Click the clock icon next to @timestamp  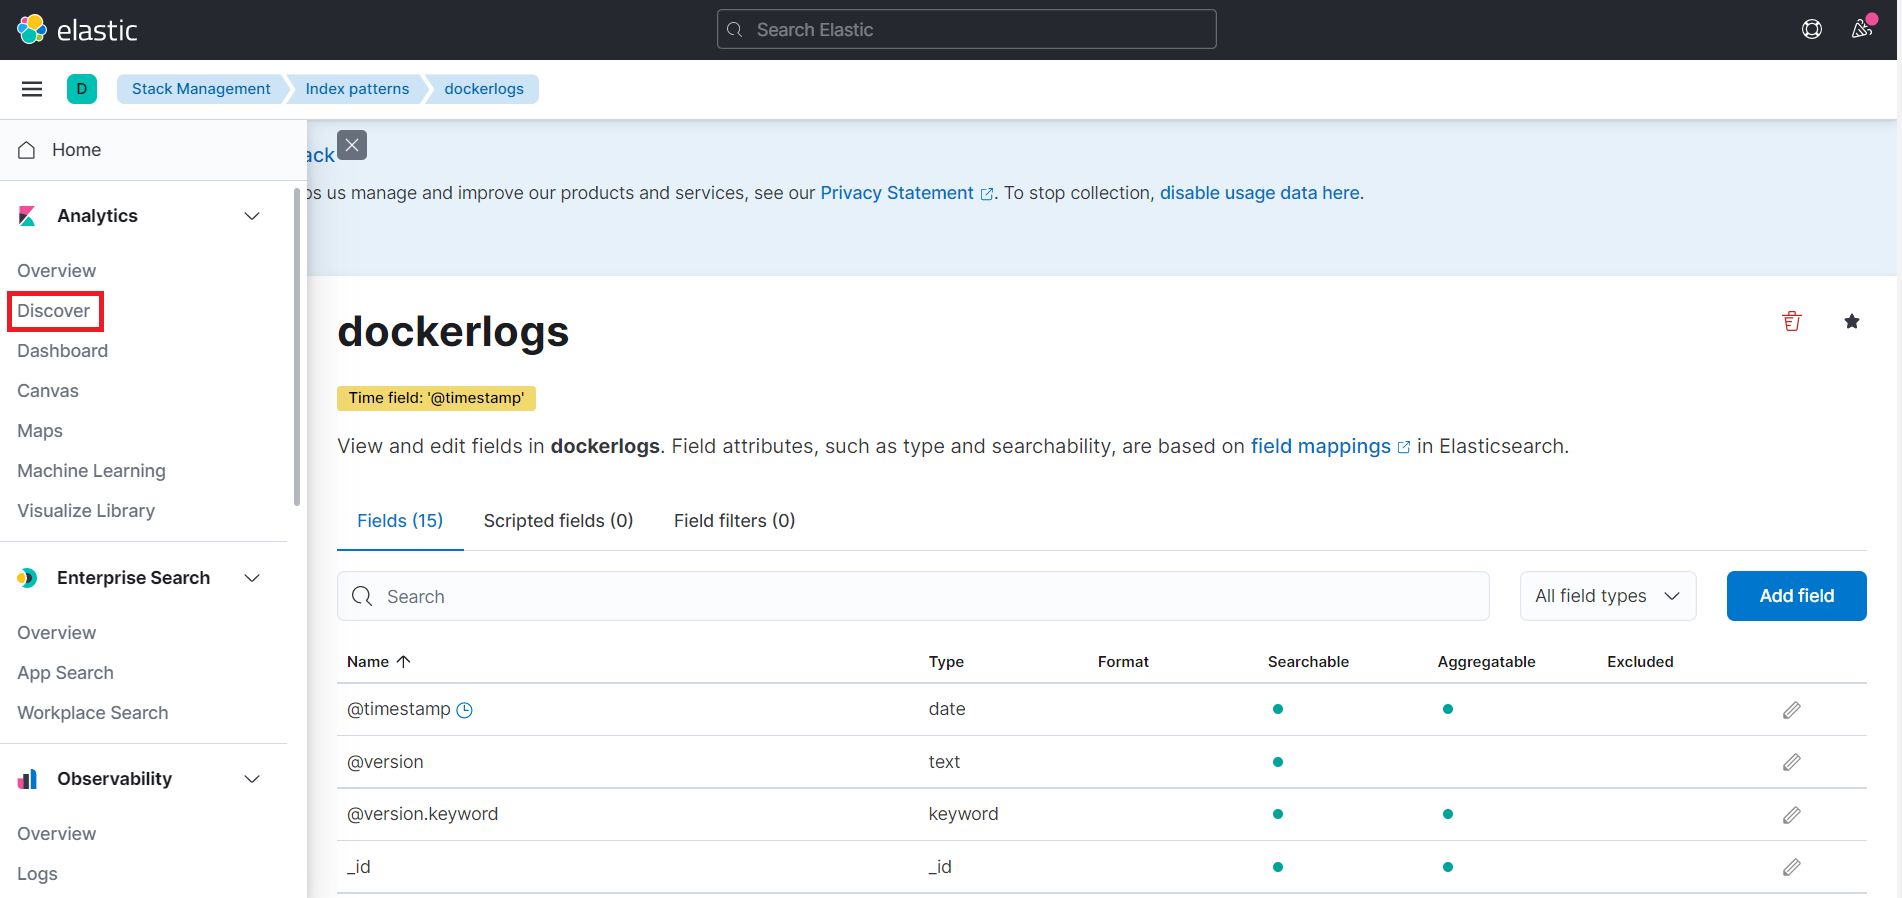[465, 710]
